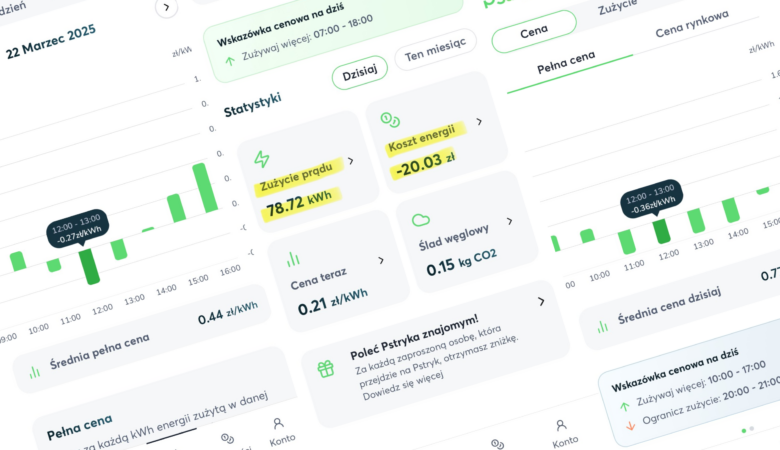Select the 14:00 bar in right chart
The height and width of the screenshot is (450, 780).
tap(731, 210)
